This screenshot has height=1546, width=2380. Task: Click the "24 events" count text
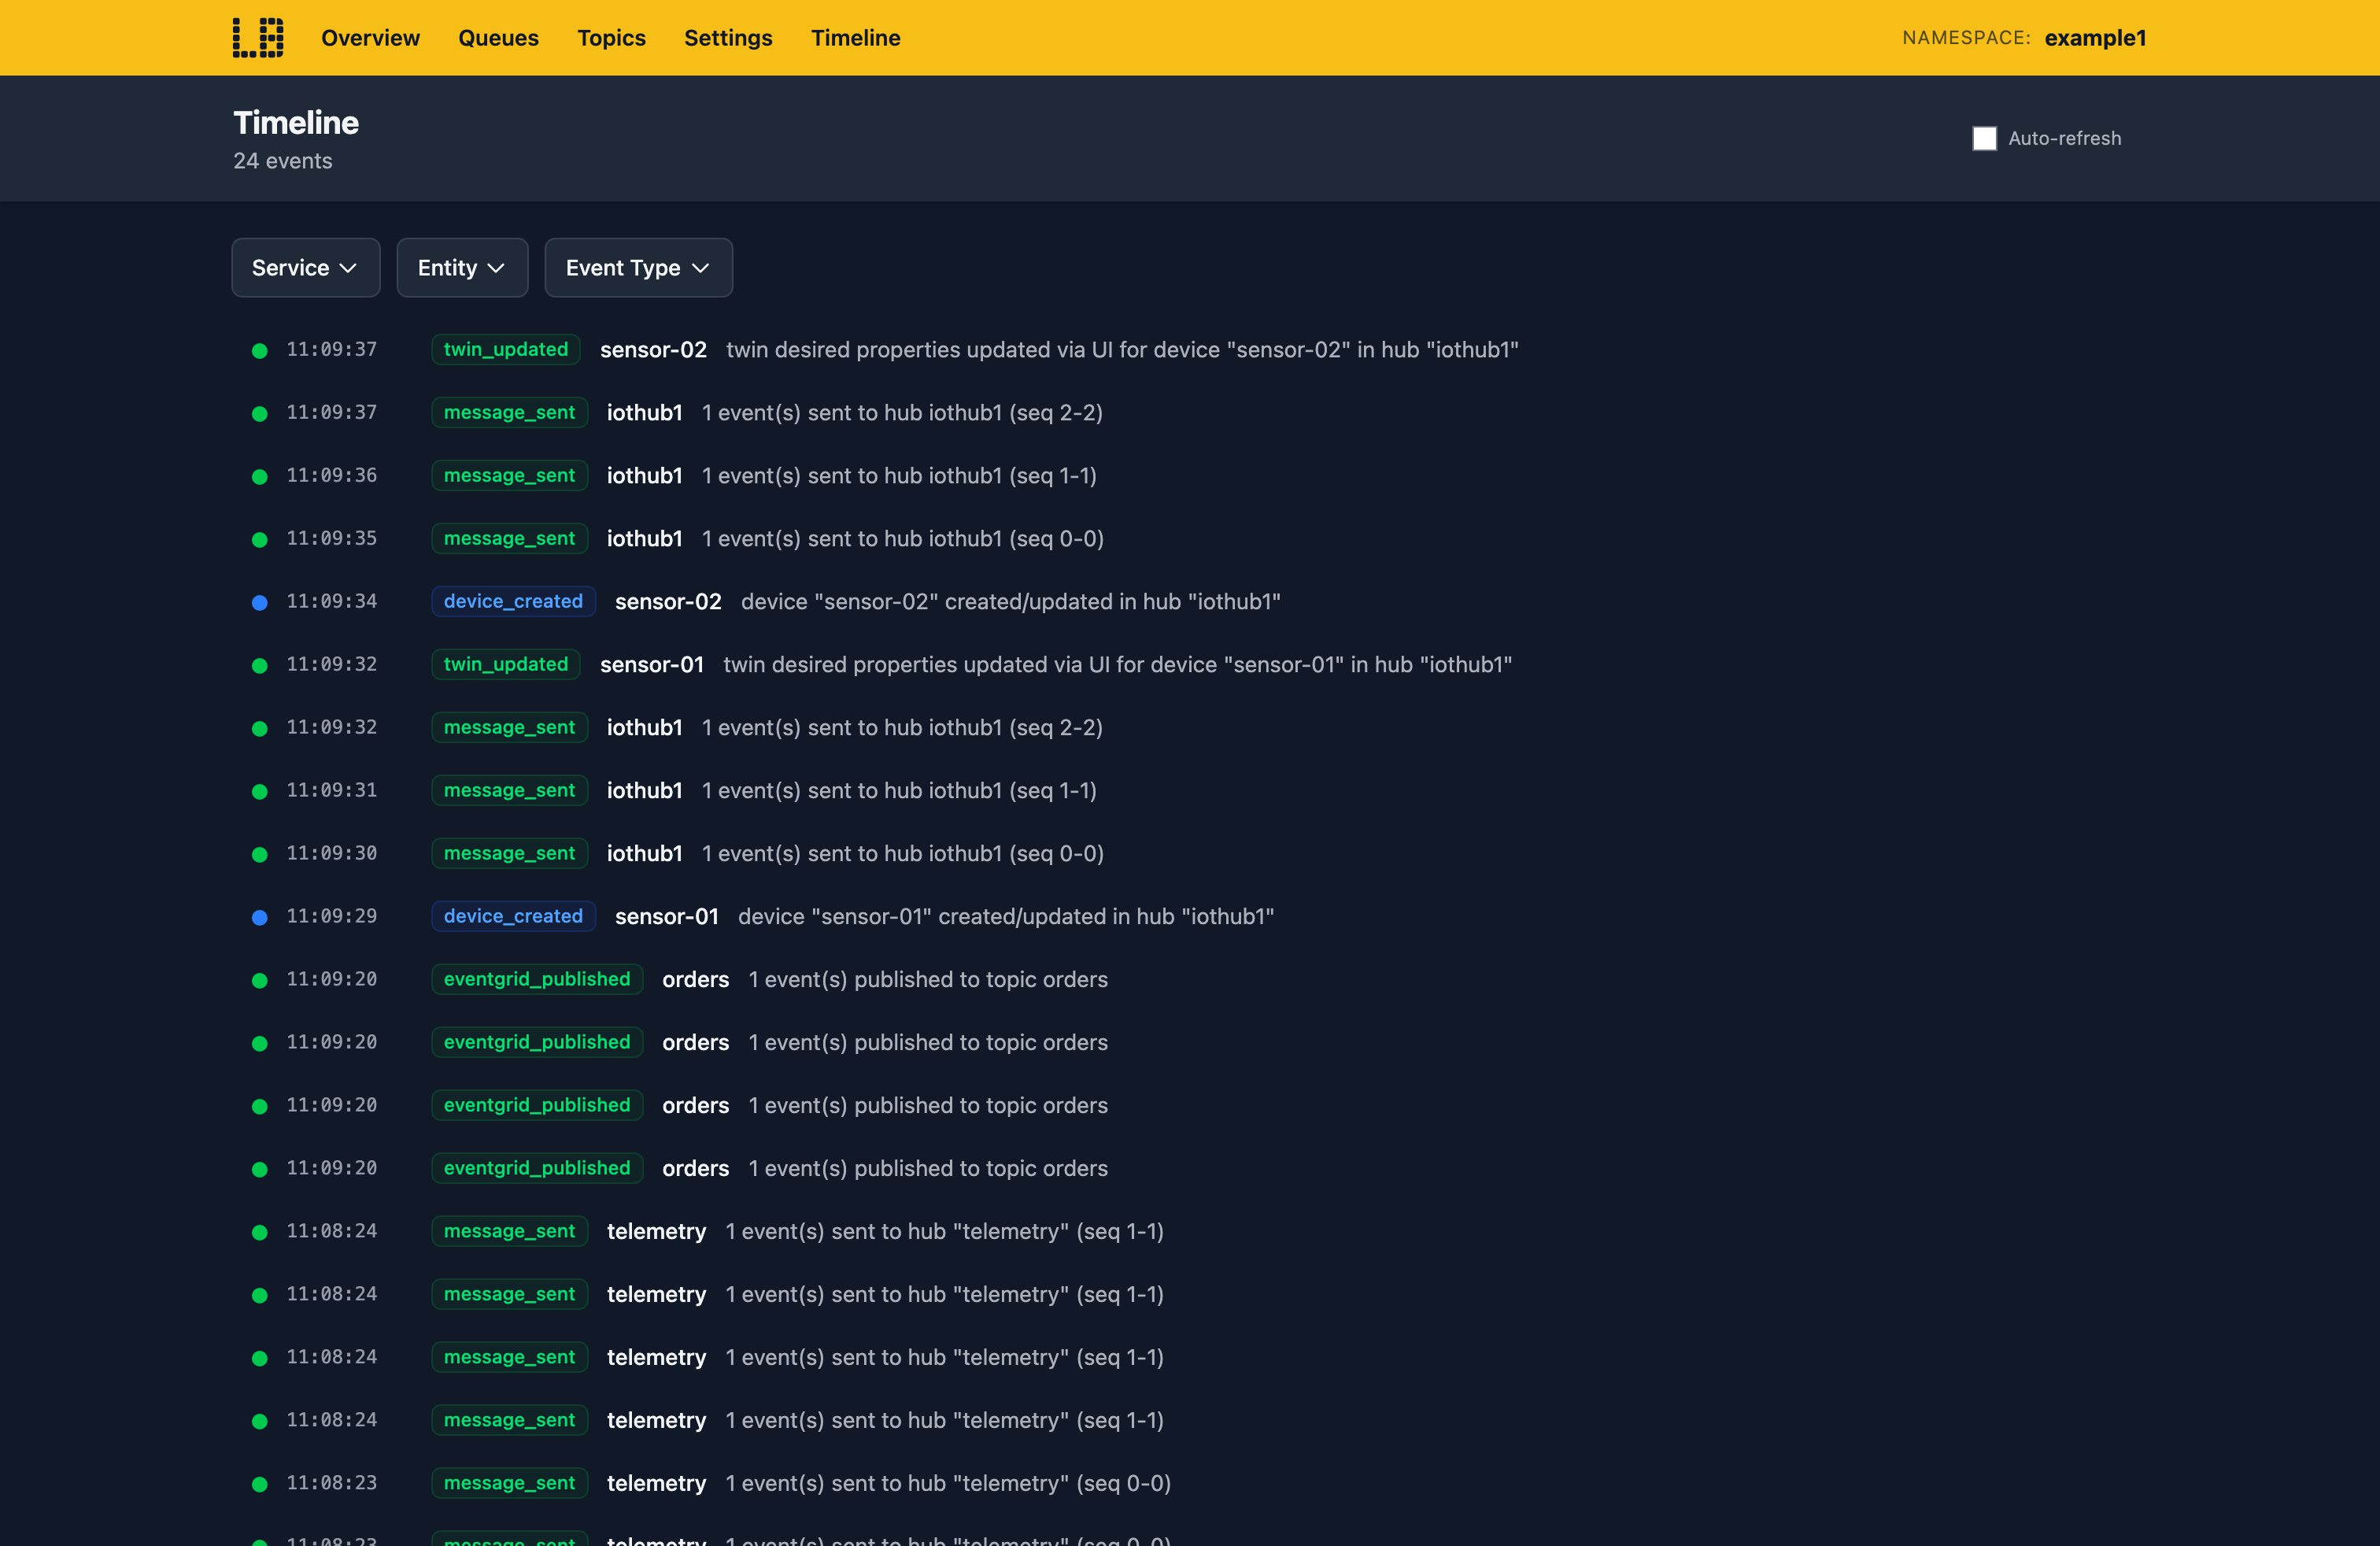[283, 161]
